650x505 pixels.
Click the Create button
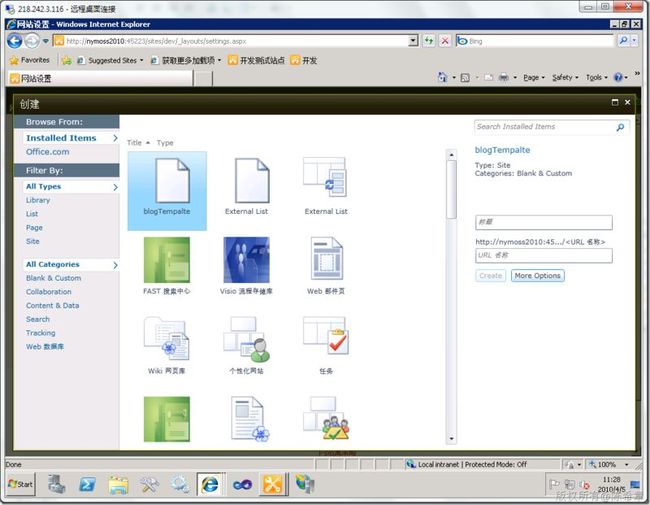490,276
